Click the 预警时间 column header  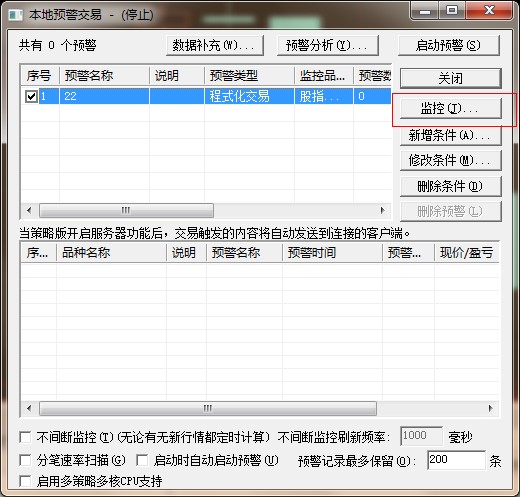[x=332, y=252]
